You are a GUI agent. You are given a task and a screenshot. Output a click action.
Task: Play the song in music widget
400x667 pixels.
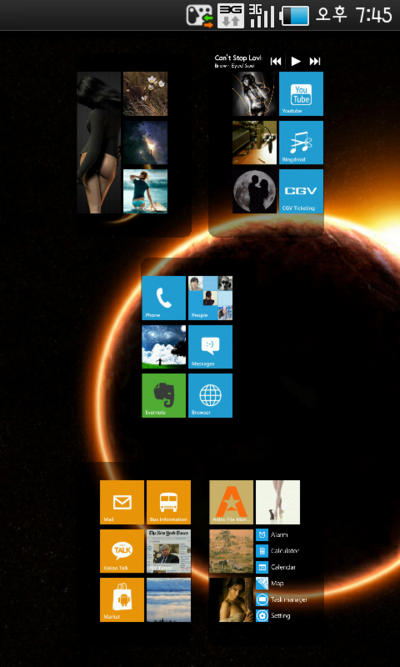coord(296,61)
